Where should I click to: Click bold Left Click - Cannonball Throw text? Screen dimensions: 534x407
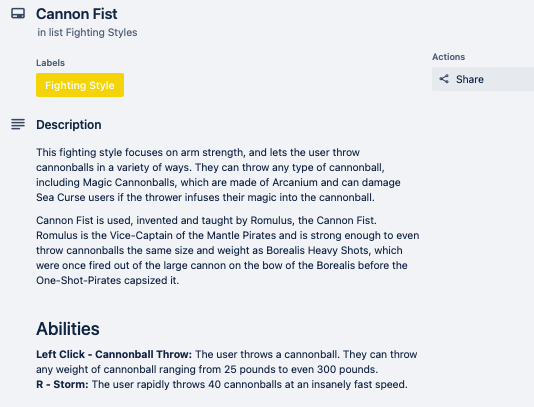click(114, 354)
